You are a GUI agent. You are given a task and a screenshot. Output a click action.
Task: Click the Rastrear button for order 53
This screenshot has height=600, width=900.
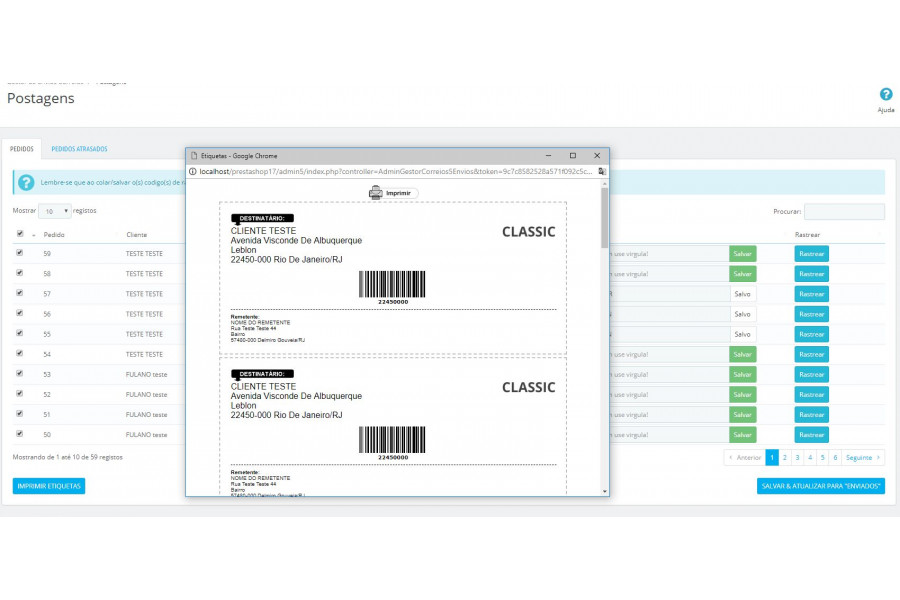[x=812, y=374]
